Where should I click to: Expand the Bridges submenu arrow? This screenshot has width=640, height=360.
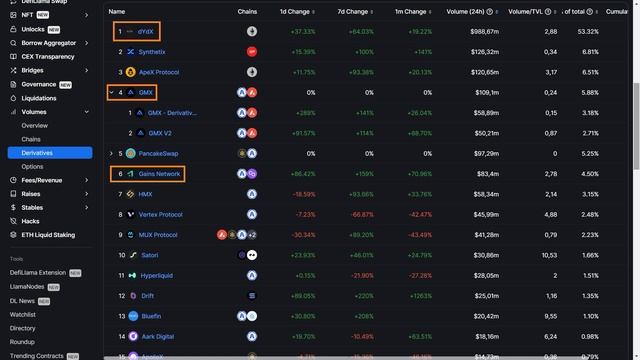coord(87,70)
